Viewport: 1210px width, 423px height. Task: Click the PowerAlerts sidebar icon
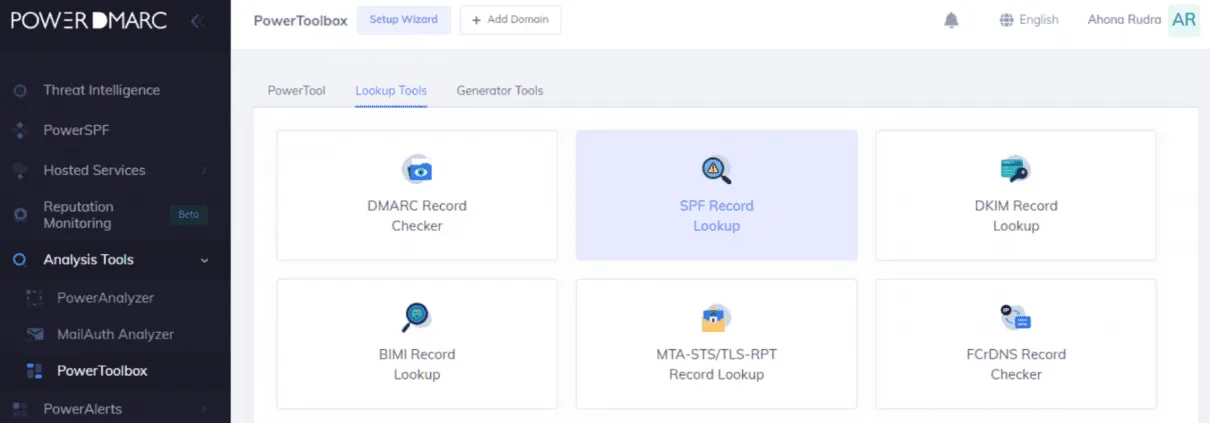[20, 409]
